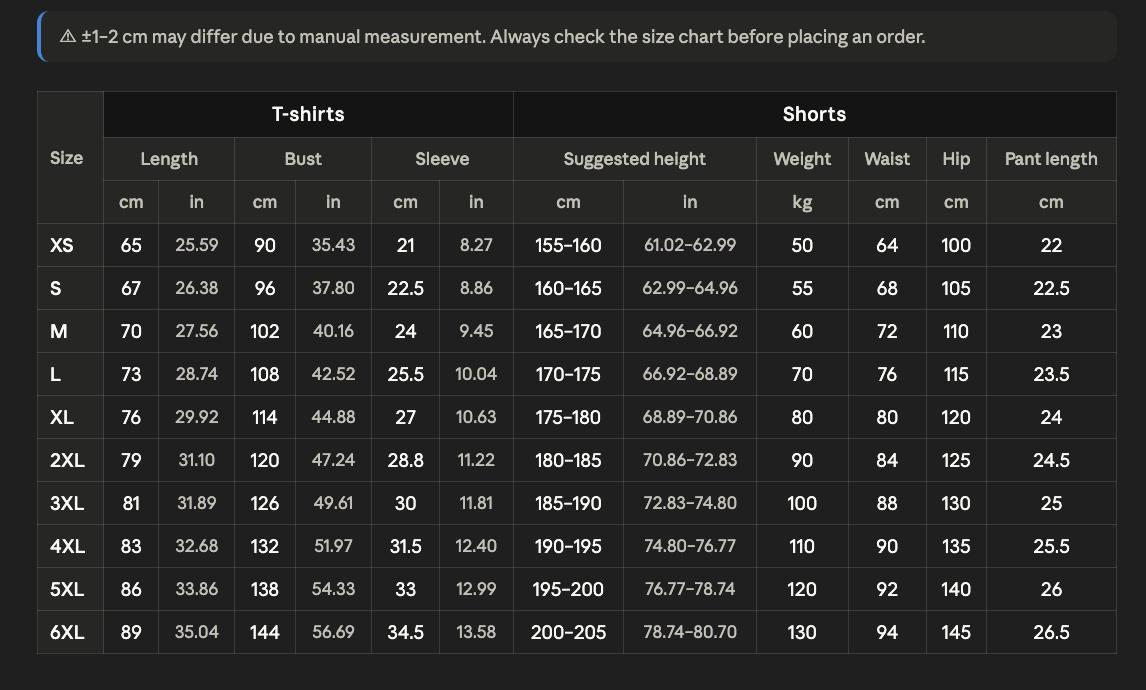Click the XL height range 175-180

[x=568, y=417]
